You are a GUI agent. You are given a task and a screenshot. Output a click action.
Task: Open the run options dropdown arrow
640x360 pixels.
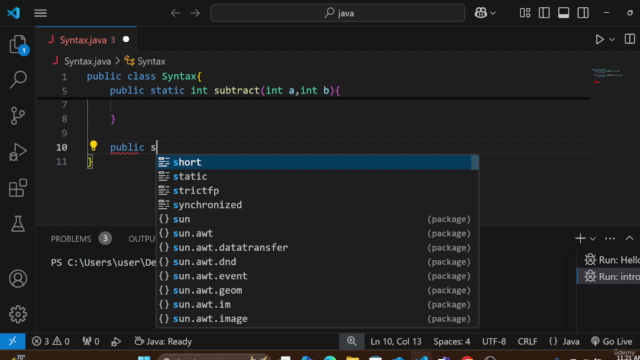click(x=612, y=40)
